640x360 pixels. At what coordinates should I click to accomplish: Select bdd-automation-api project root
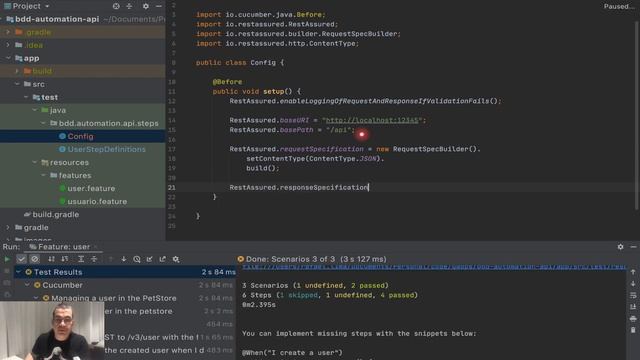point(57,19)
